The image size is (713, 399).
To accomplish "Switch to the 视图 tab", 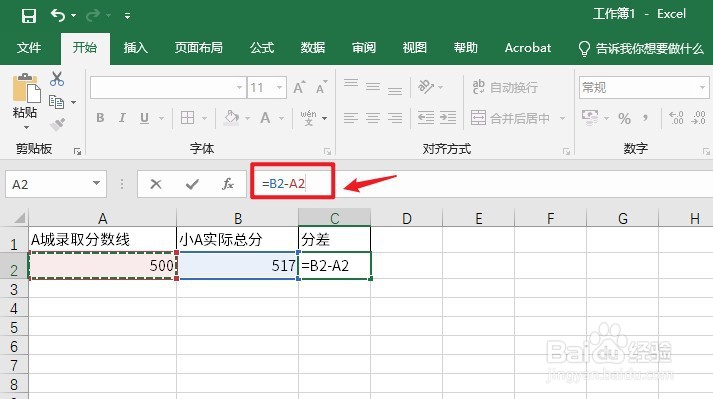I will pyautogui.click(x=415, y=48).
